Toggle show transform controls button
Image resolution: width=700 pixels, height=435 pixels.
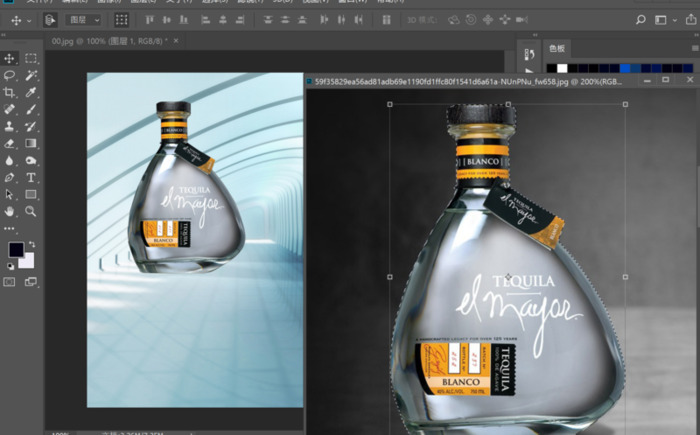(x=121, y=20)
